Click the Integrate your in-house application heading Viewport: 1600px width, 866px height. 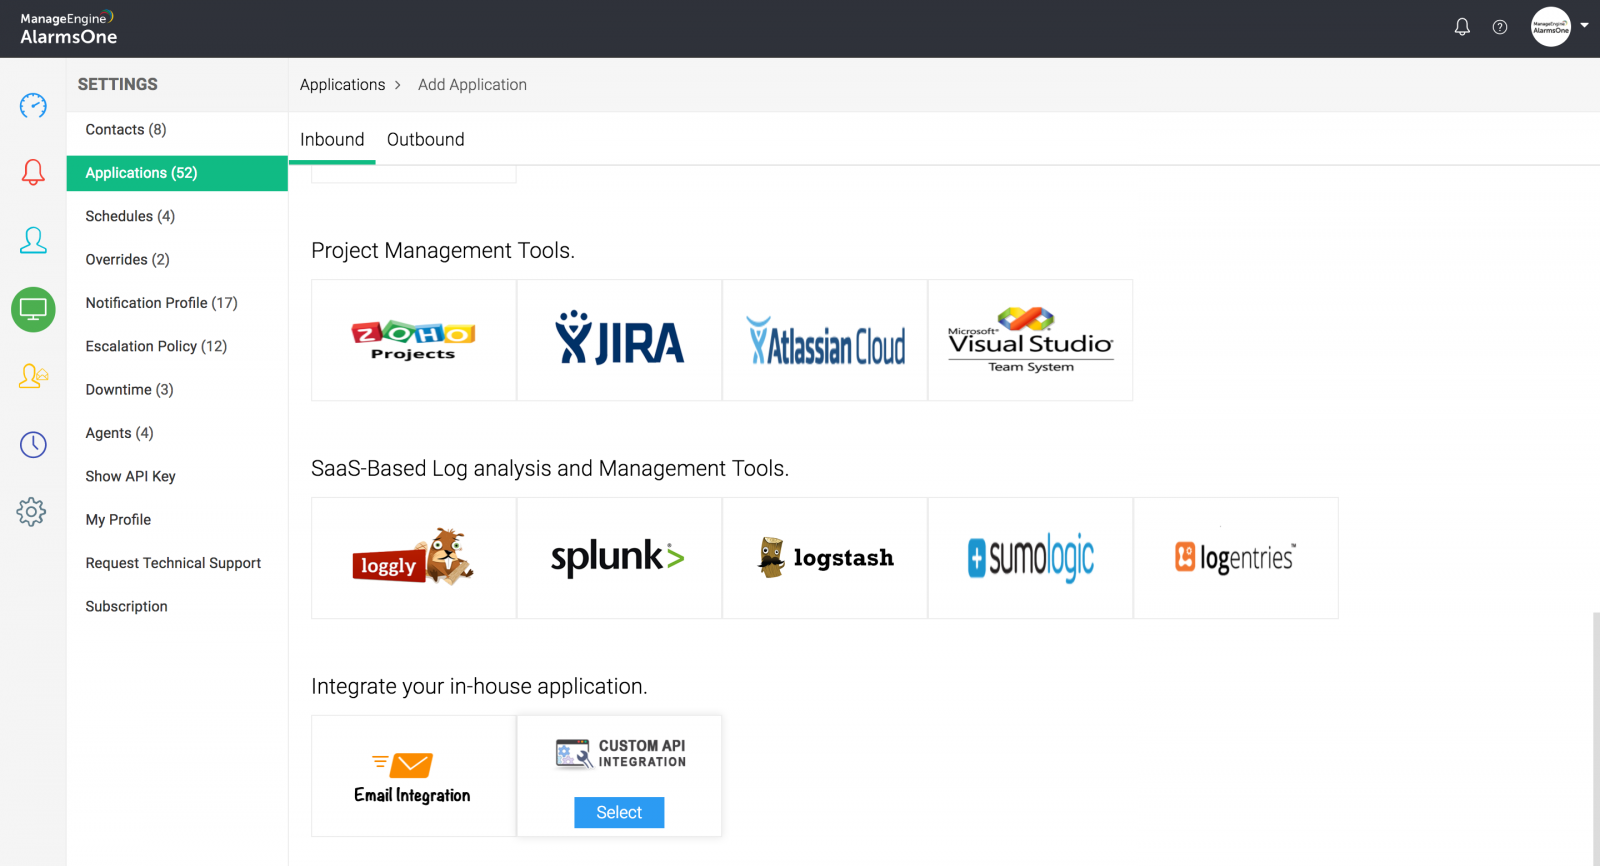479,686
